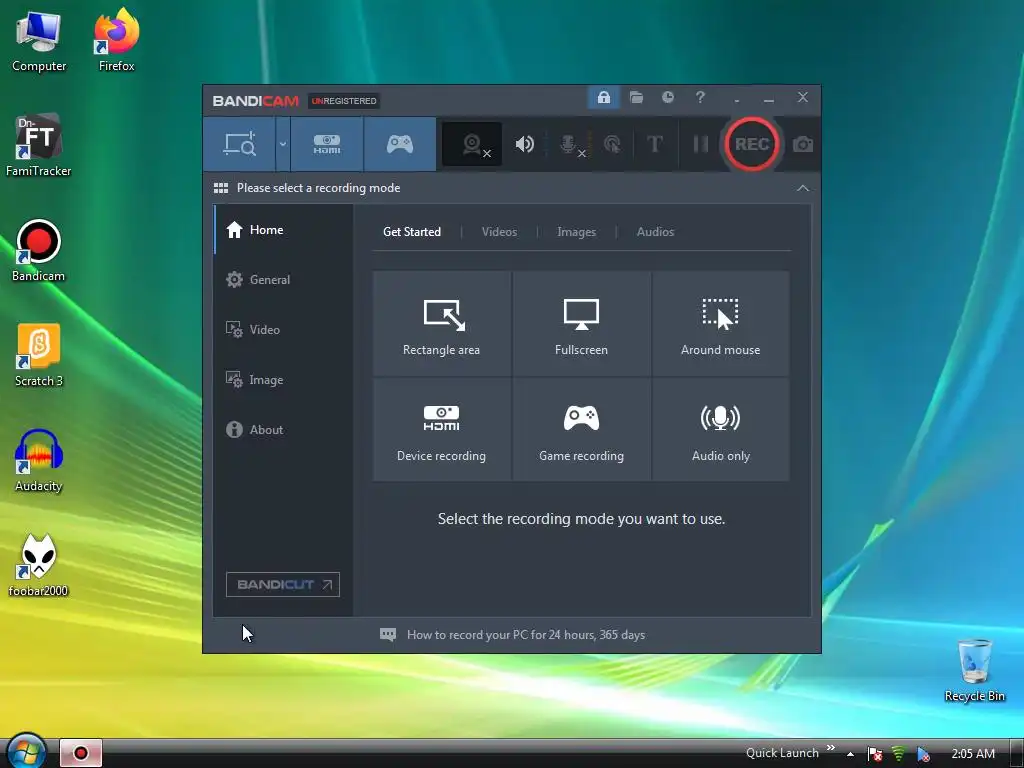
Task: Click the grid icon beside recording mode prompt
Action: pos(221,188)
